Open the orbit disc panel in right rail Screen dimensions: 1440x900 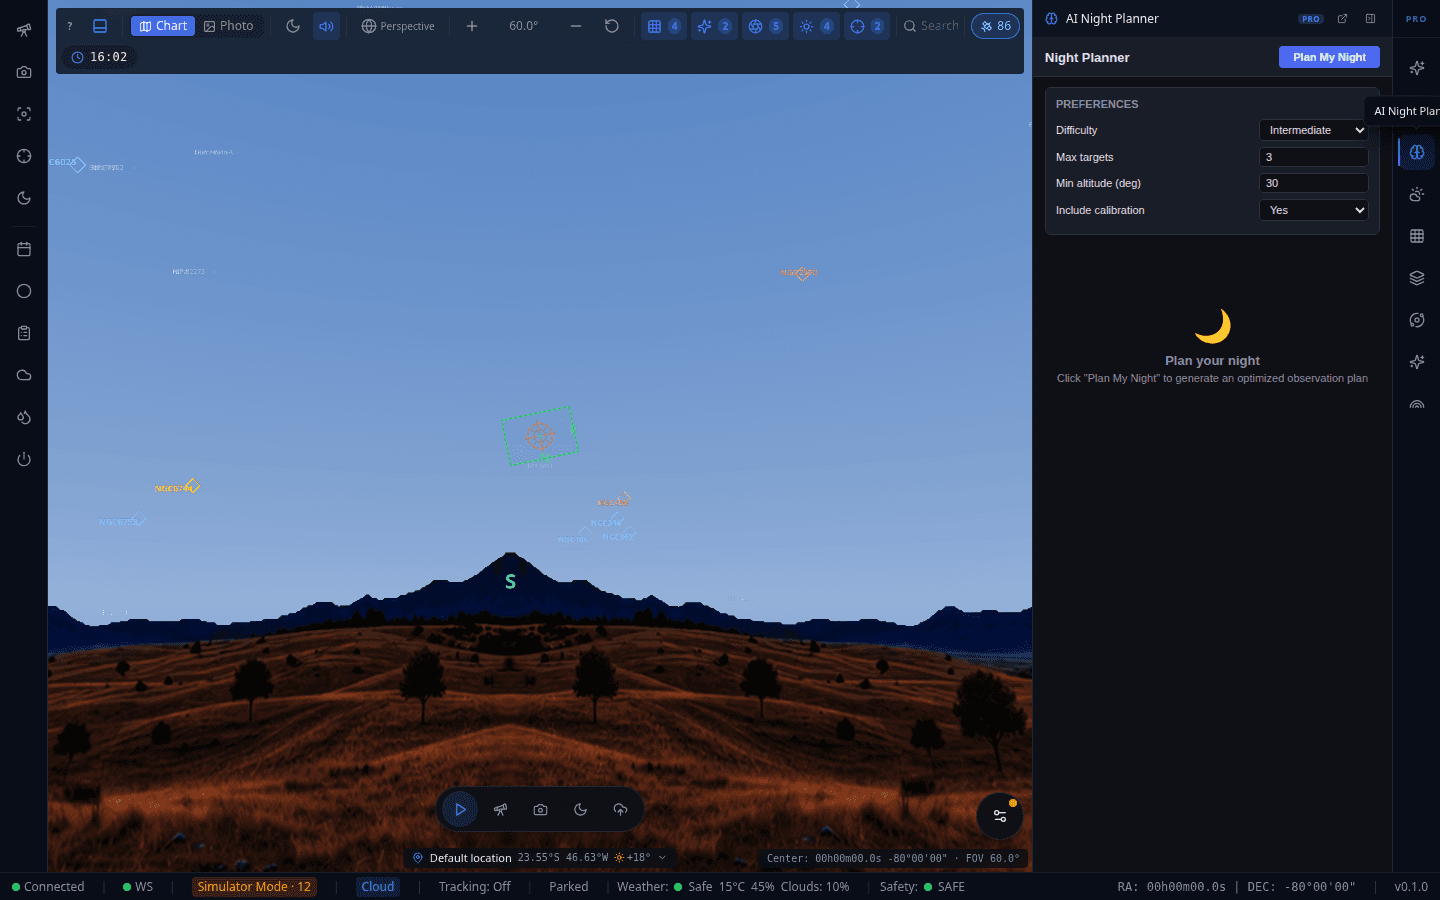pyautogui.click(x=1417, y=320)
